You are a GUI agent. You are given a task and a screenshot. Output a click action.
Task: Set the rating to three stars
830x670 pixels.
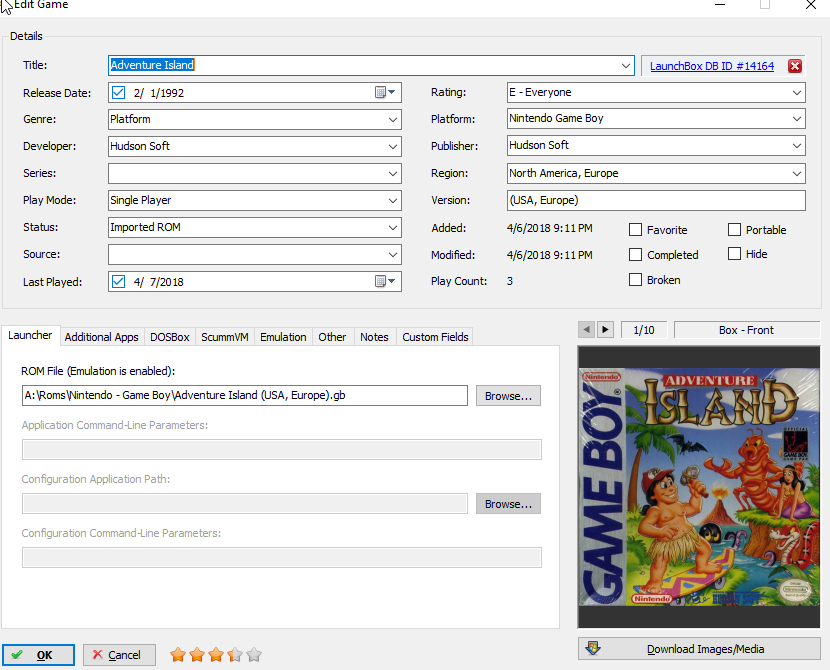[x=216, y=655]
